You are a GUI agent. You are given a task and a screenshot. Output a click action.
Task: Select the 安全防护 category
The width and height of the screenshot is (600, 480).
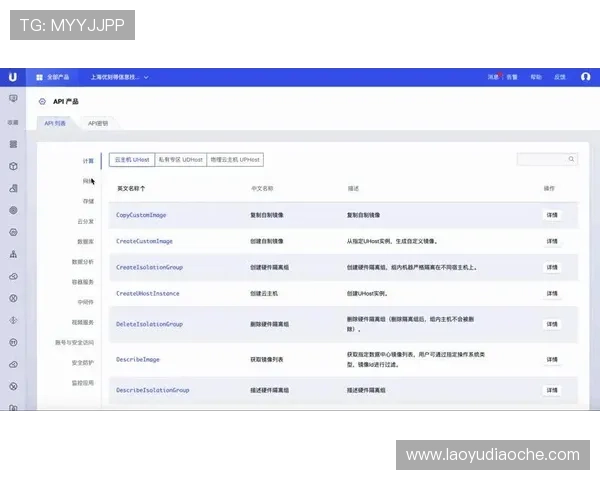tap(83, 363)
